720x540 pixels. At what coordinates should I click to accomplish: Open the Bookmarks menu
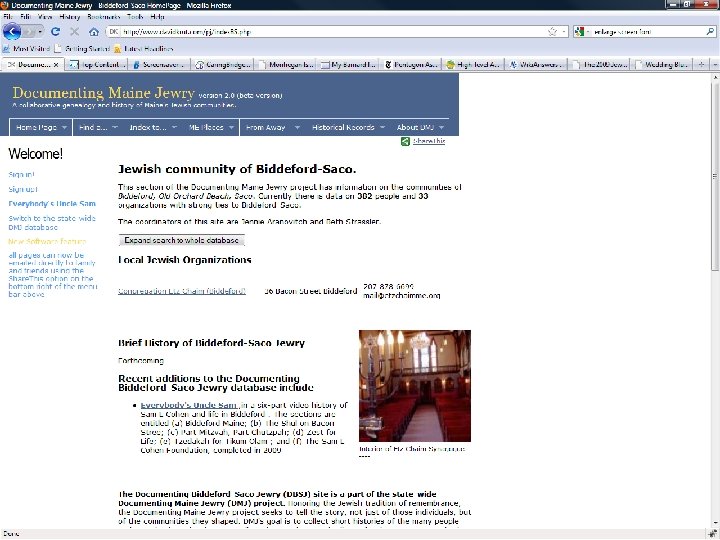point(103,17)
